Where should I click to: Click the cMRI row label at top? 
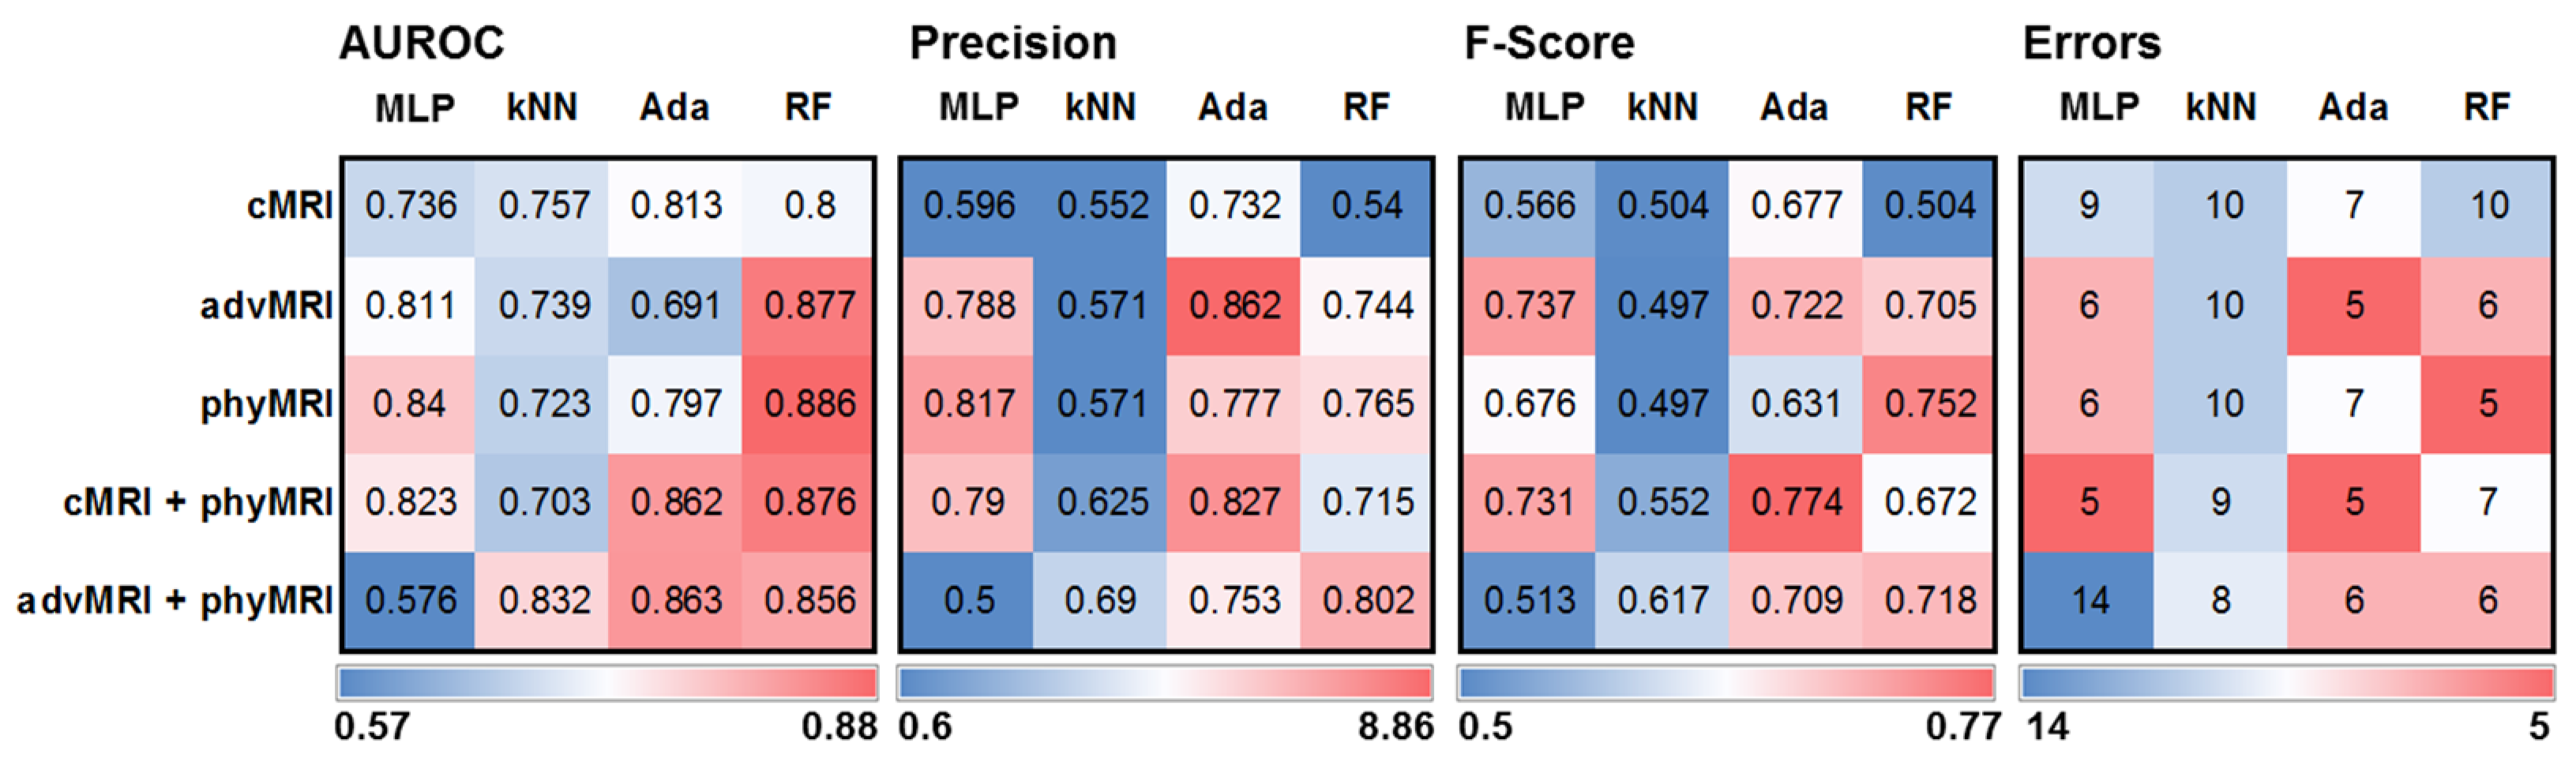[289, 206]
